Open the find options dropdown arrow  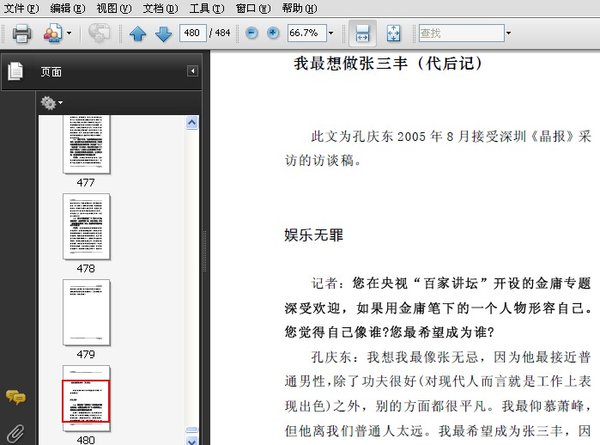tap(509, 33)
